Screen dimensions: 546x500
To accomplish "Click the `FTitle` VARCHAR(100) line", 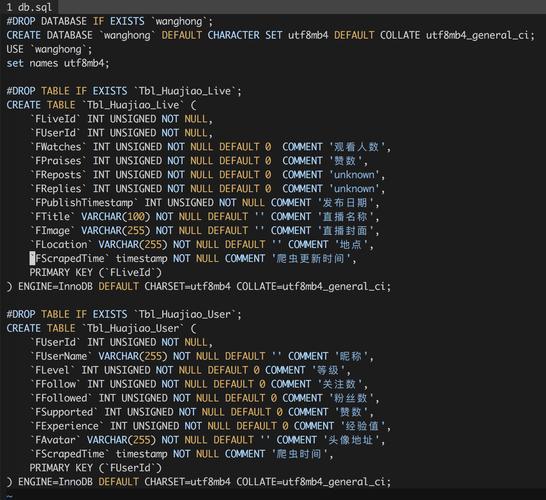I will coord(205,216).
